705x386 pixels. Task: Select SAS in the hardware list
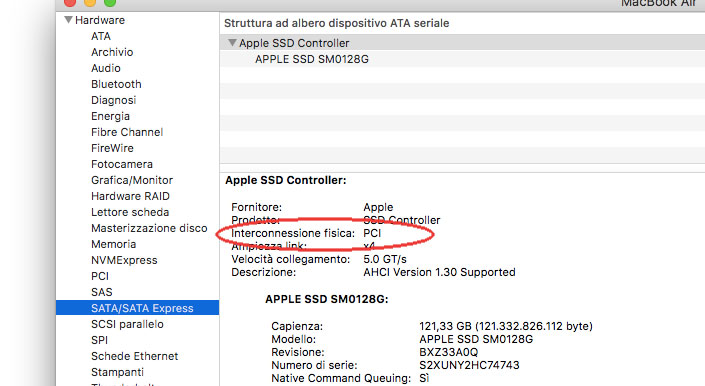click(102, 292)
